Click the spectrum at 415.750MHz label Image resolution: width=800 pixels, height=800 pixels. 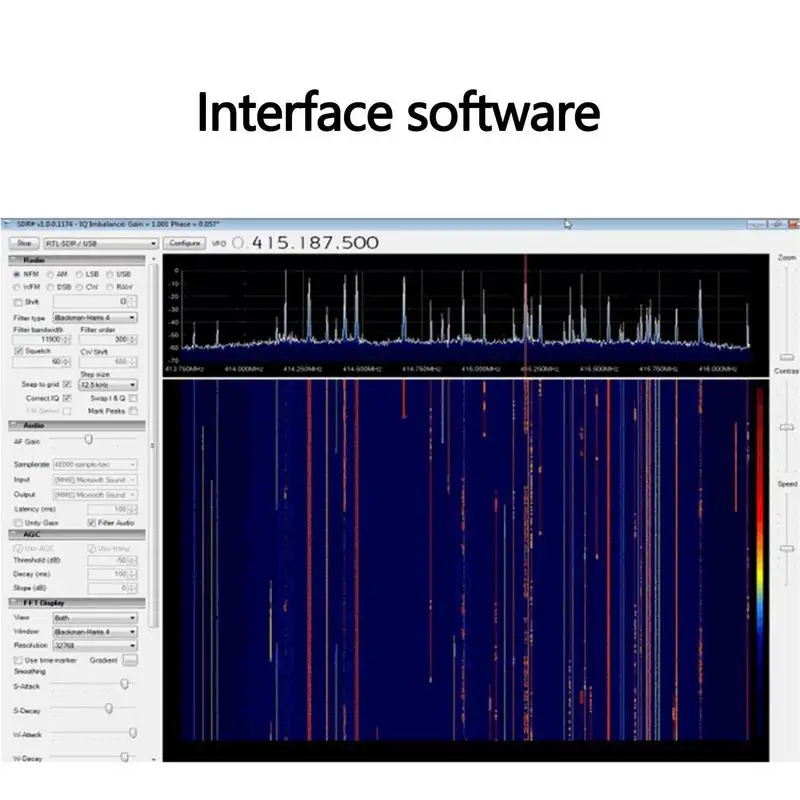point(658,368)
